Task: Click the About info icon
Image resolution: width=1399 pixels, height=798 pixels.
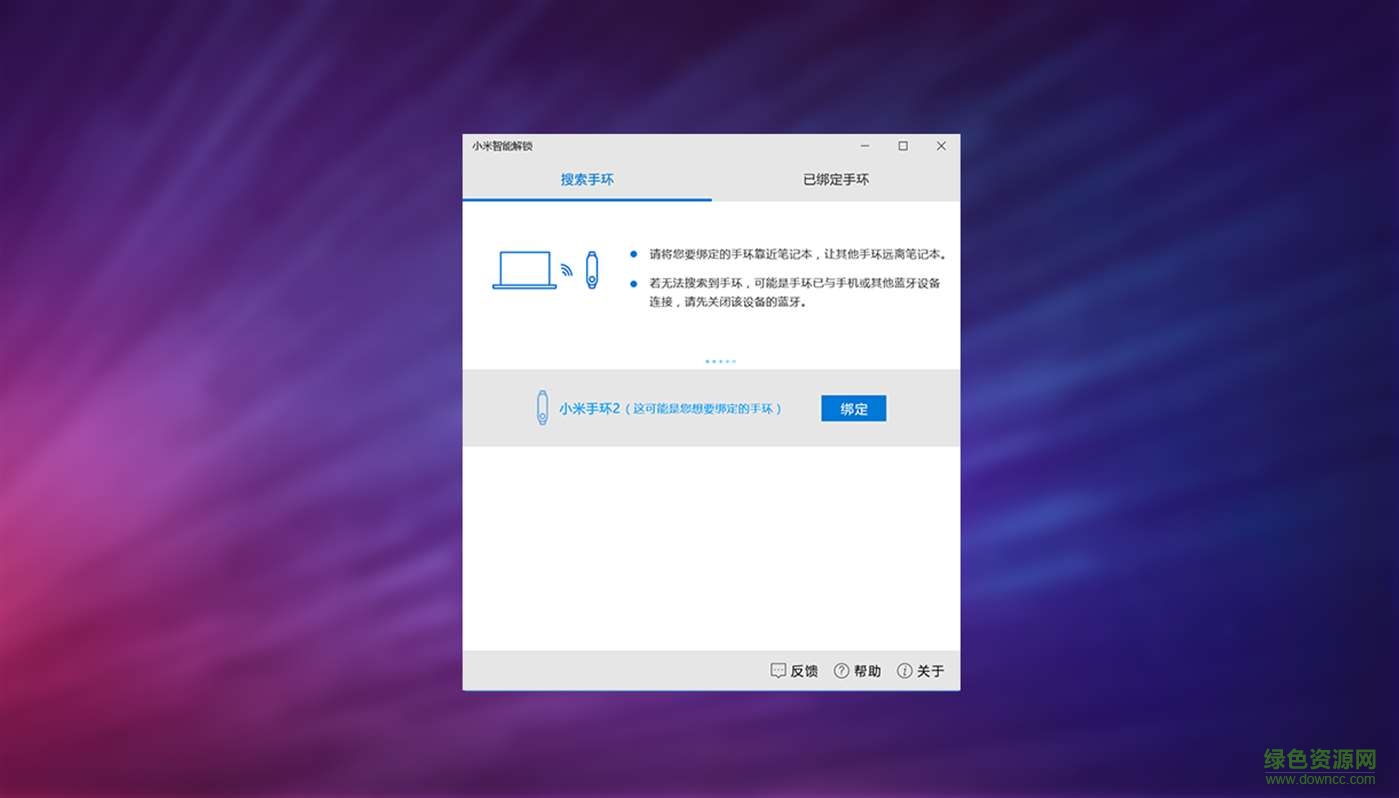Action: tap(903, 670)
